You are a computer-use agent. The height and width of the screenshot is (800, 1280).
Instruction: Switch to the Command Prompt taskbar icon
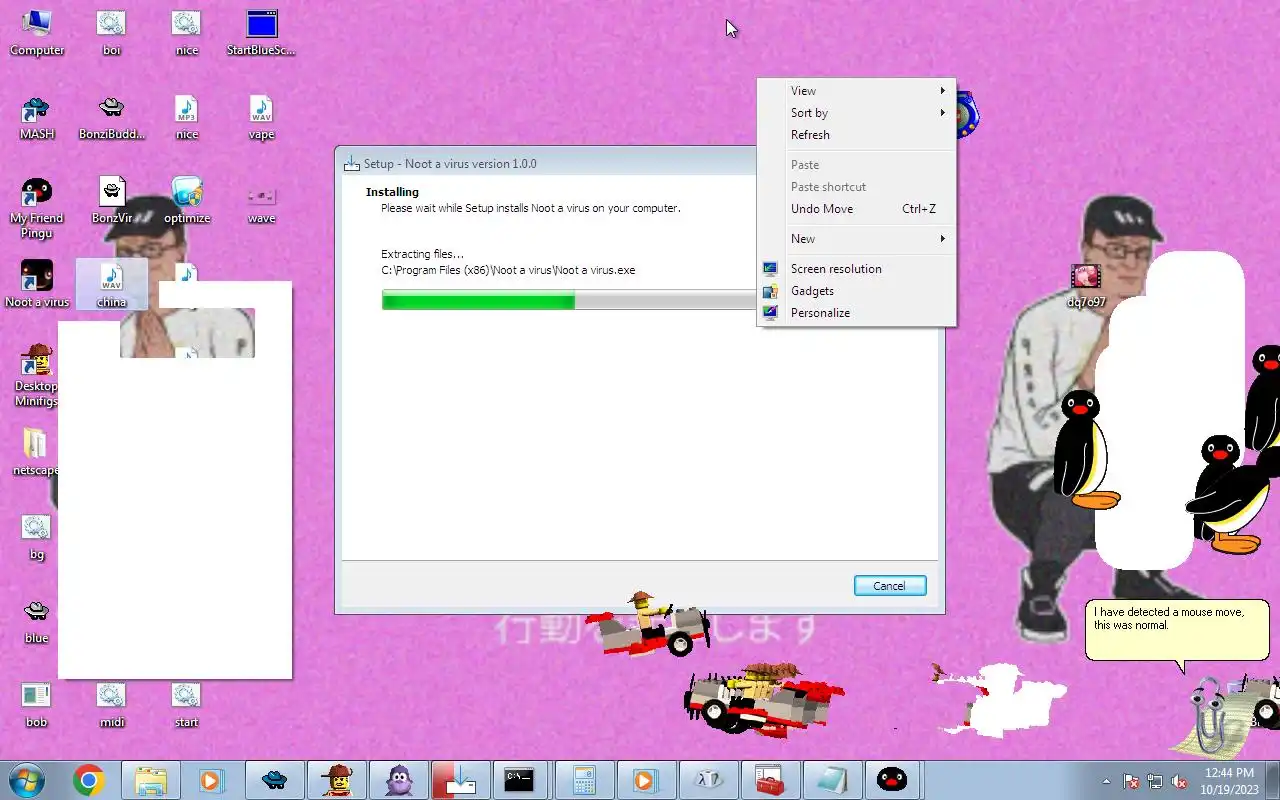pyautogui.click(x=519, y=780)
